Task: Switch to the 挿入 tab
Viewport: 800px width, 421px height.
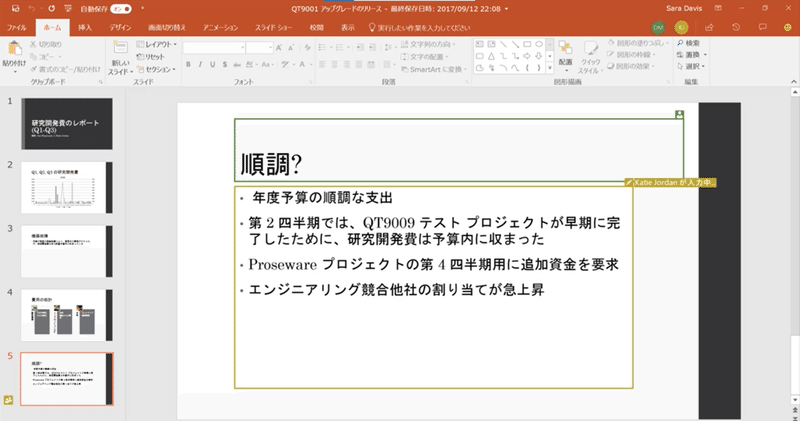Action: point(85,28)
